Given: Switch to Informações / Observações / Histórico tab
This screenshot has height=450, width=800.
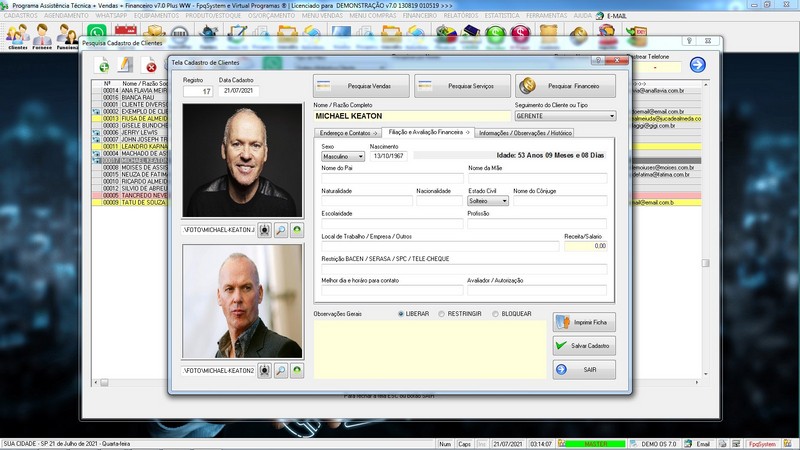Looking at the screenshot, I should (x=525, y=133).
